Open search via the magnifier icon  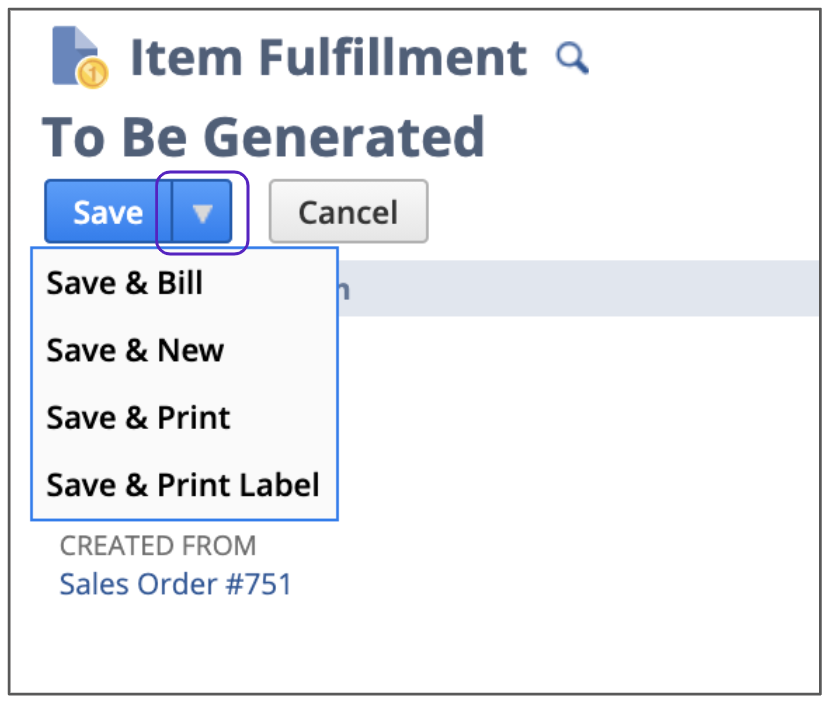coord(572,58)
